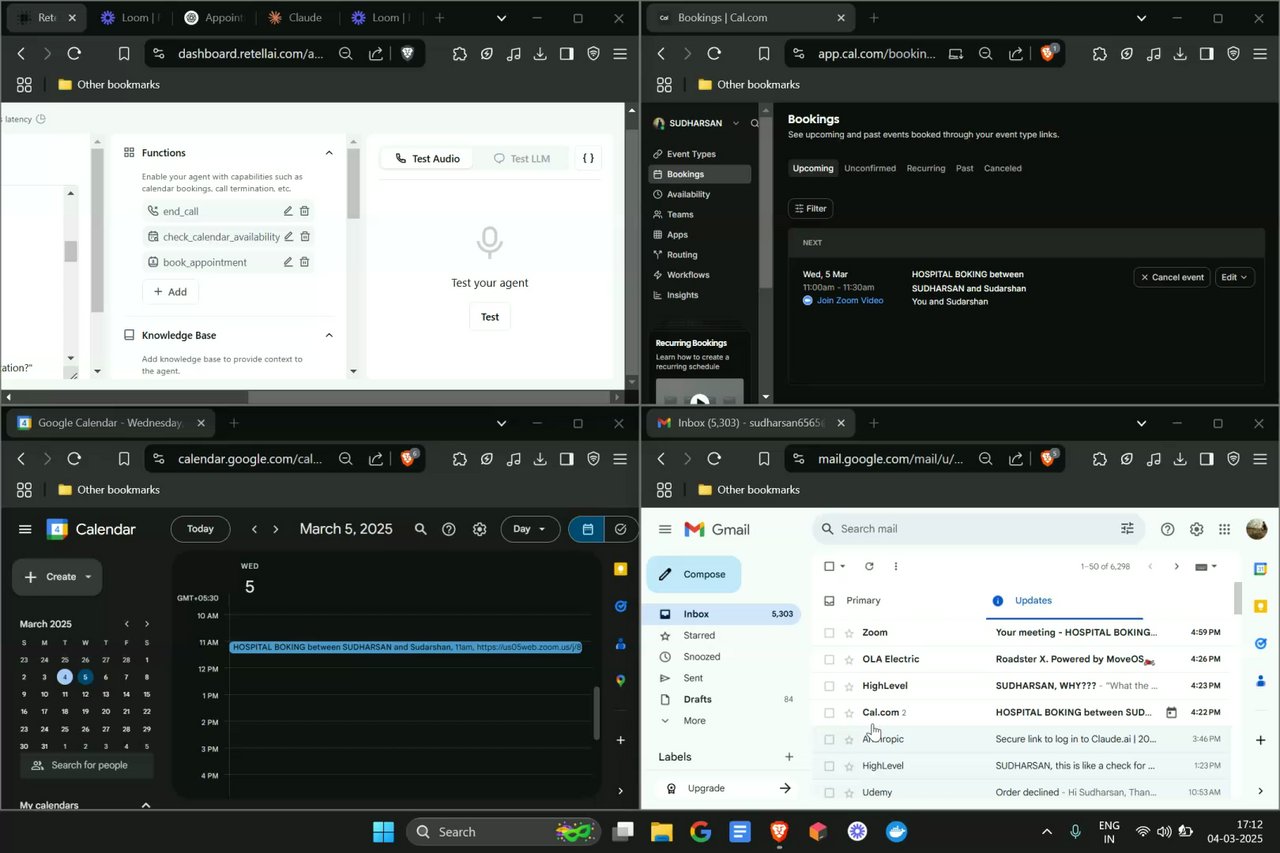The width and height of the screenshot is (1280, 853).
Task: Compose a new Gmail message
Action: point(694,574)
